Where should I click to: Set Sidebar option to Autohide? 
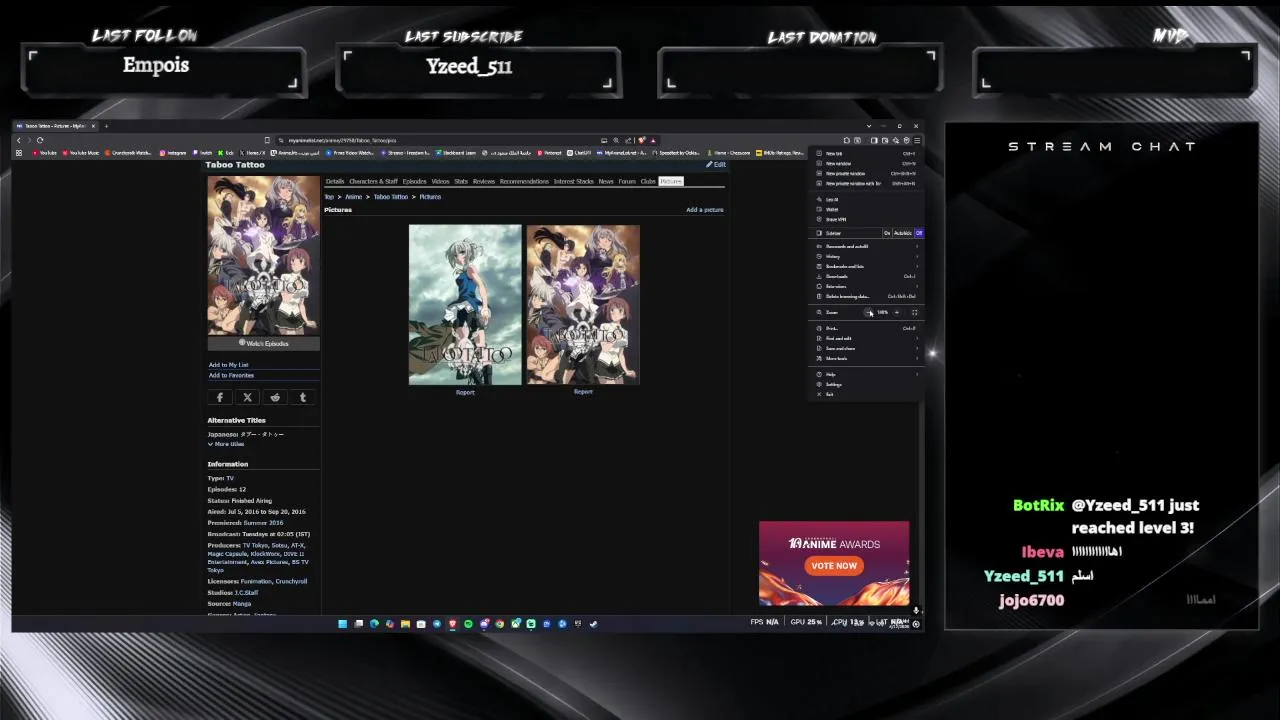(902, 233)
